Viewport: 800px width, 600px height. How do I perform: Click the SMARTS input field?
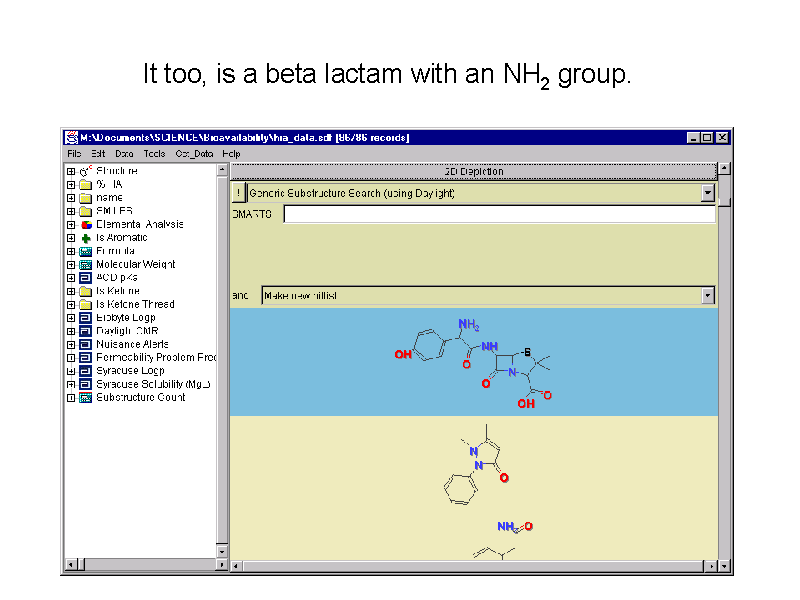click(499, 214)
